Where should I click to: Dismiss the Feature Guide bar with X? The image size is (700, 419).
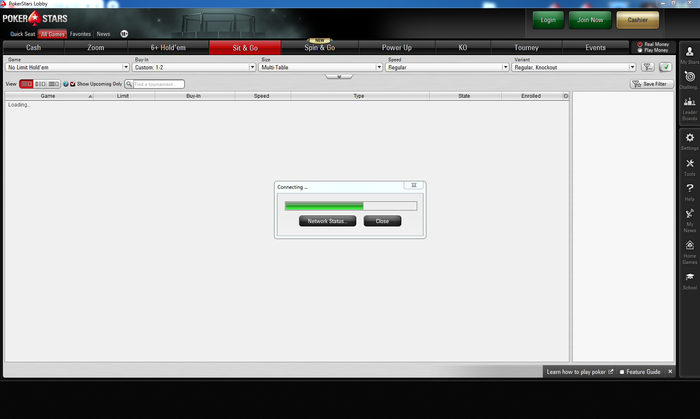[670, 372]
